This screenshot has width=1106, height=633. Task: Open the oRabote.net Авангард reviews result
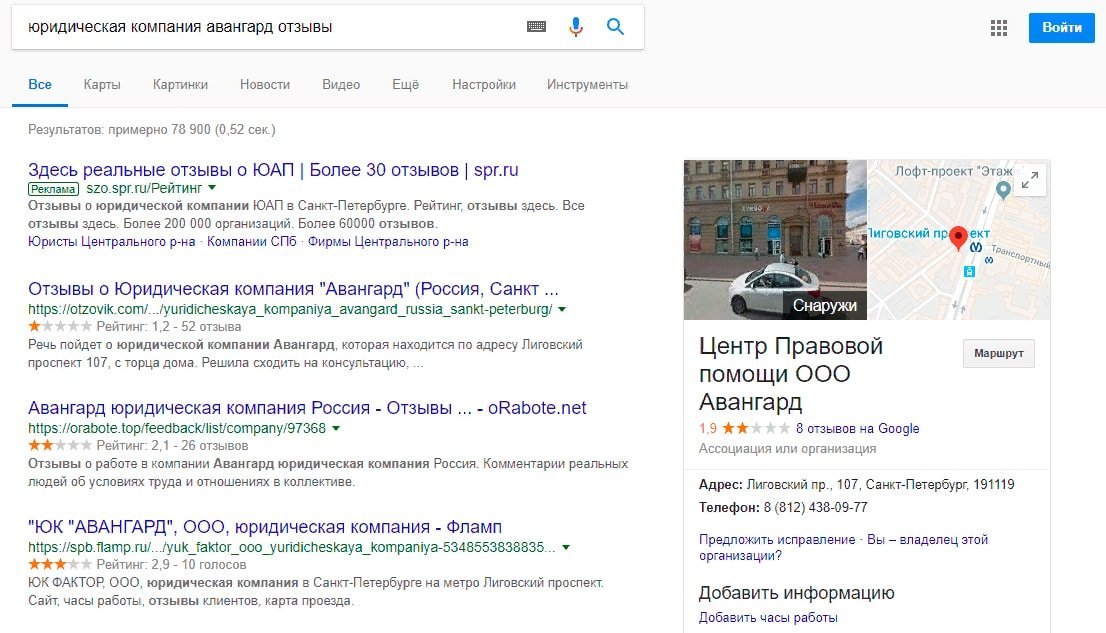point(307,408)
